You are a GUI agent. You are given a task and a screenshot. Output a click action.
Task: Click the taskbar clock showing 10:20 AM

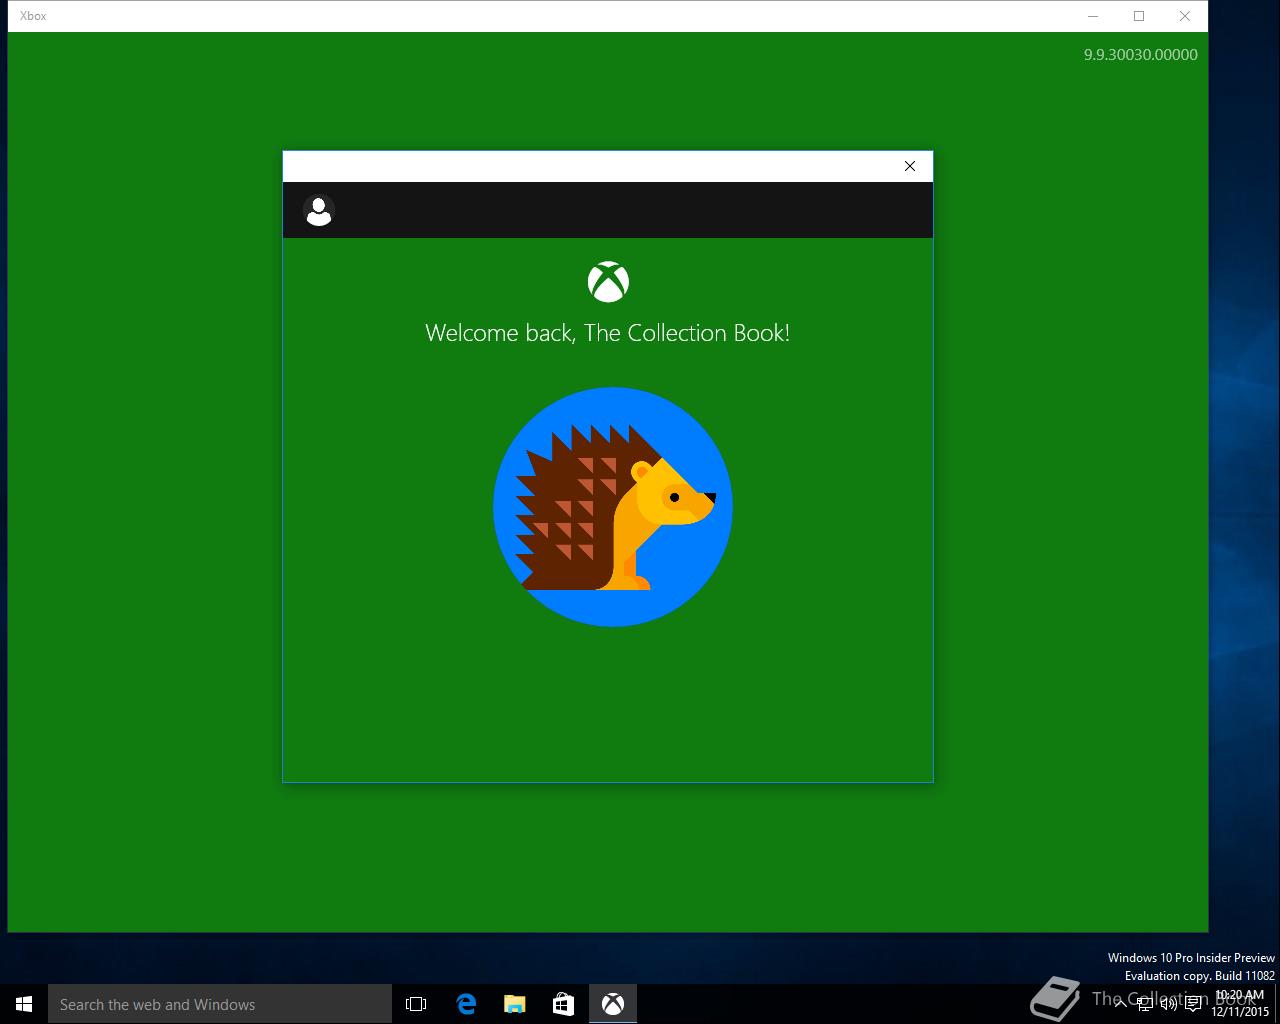(x=1240, y=1004)
